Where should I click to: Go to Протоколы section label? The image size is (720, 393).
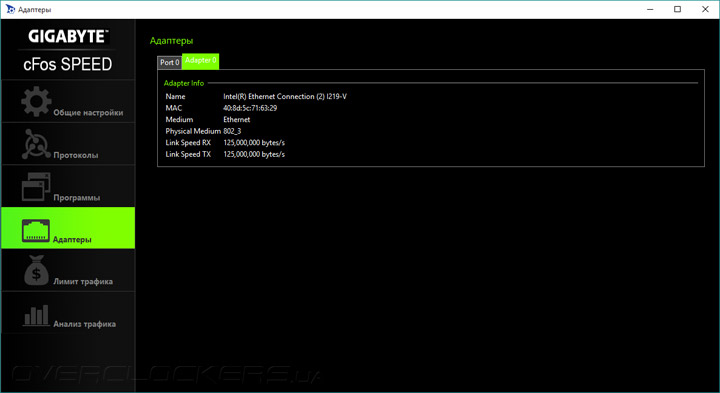tap(76, 155)
